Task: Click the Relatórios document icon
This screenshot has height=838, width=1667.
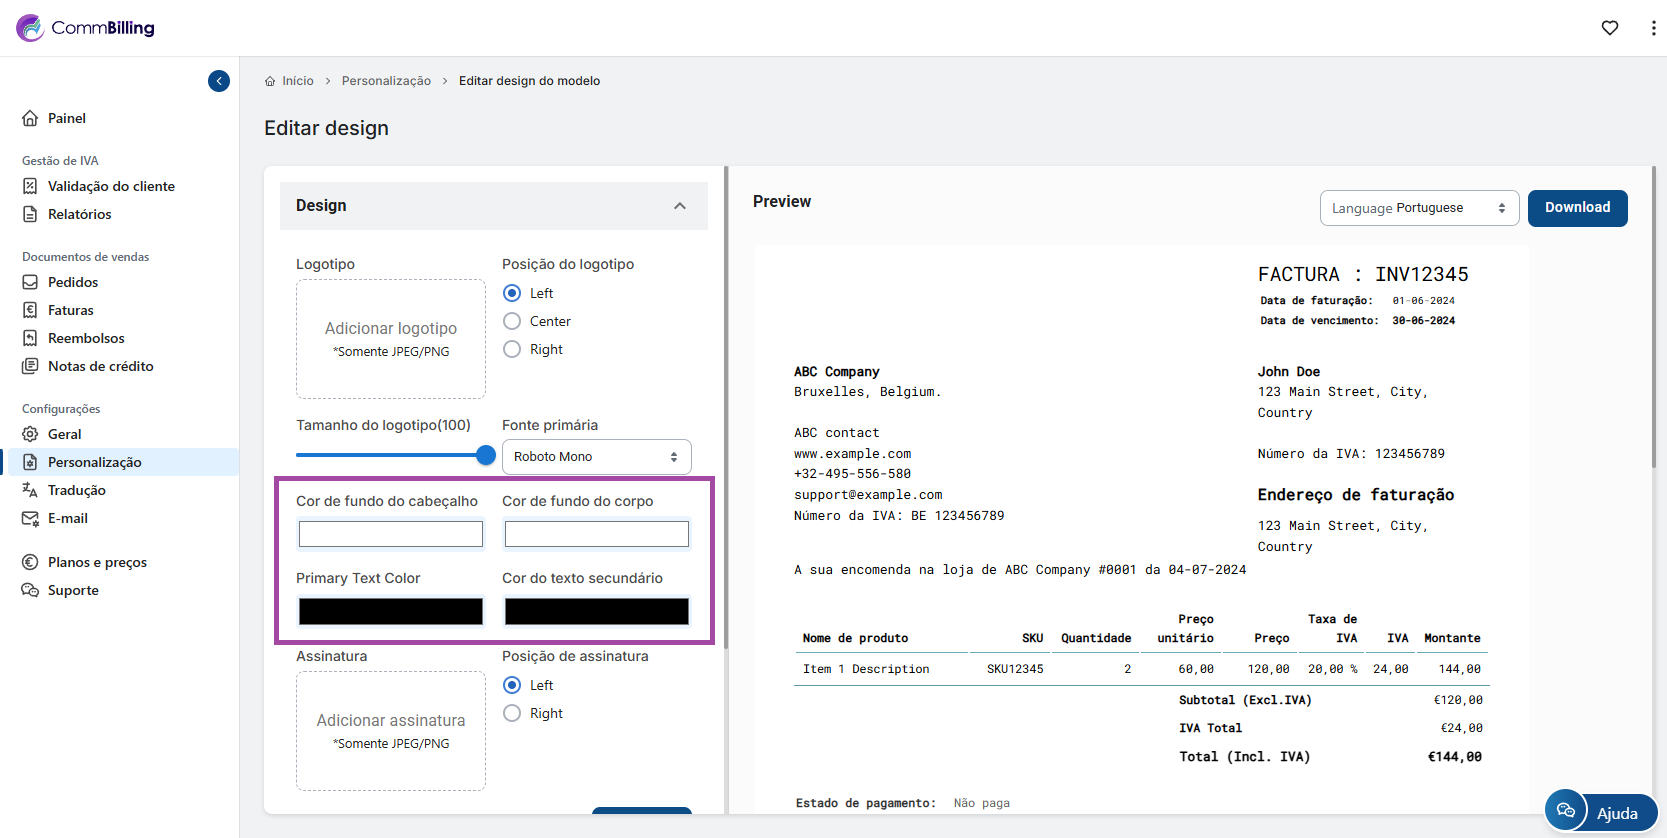Action: (30, 214)
